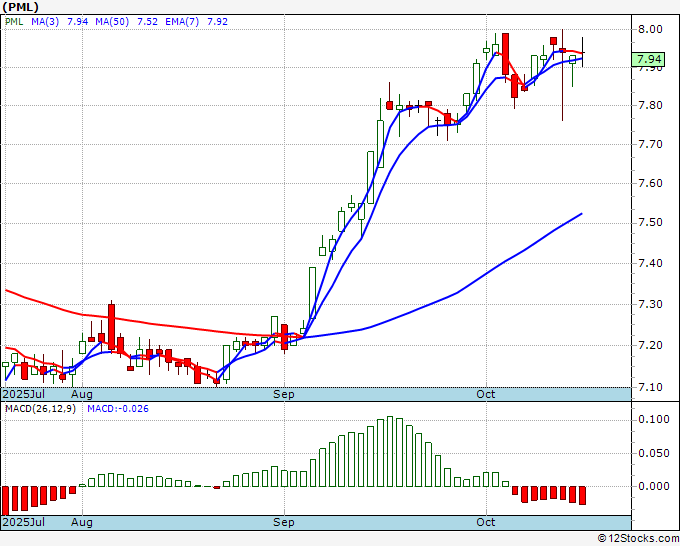Click the 8.00 price axis label
Image resolution: width=680 pixels, height=546 pixels.
(650, 29)
